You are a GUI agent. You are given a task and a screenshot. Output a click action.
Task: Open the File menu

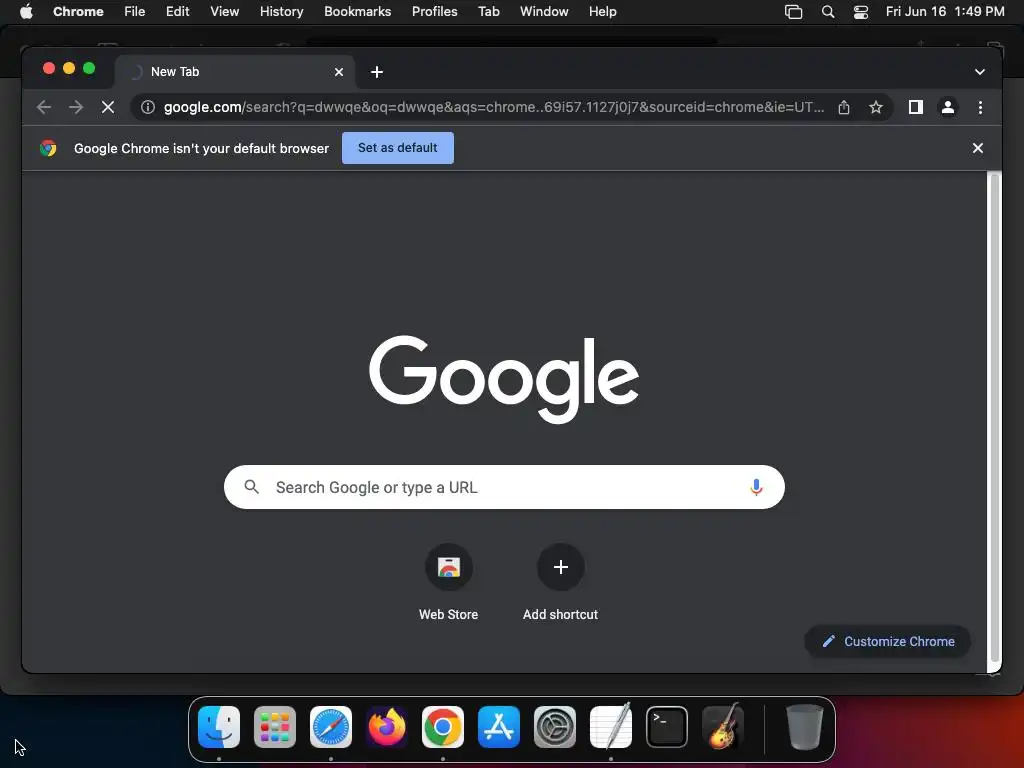135,11
